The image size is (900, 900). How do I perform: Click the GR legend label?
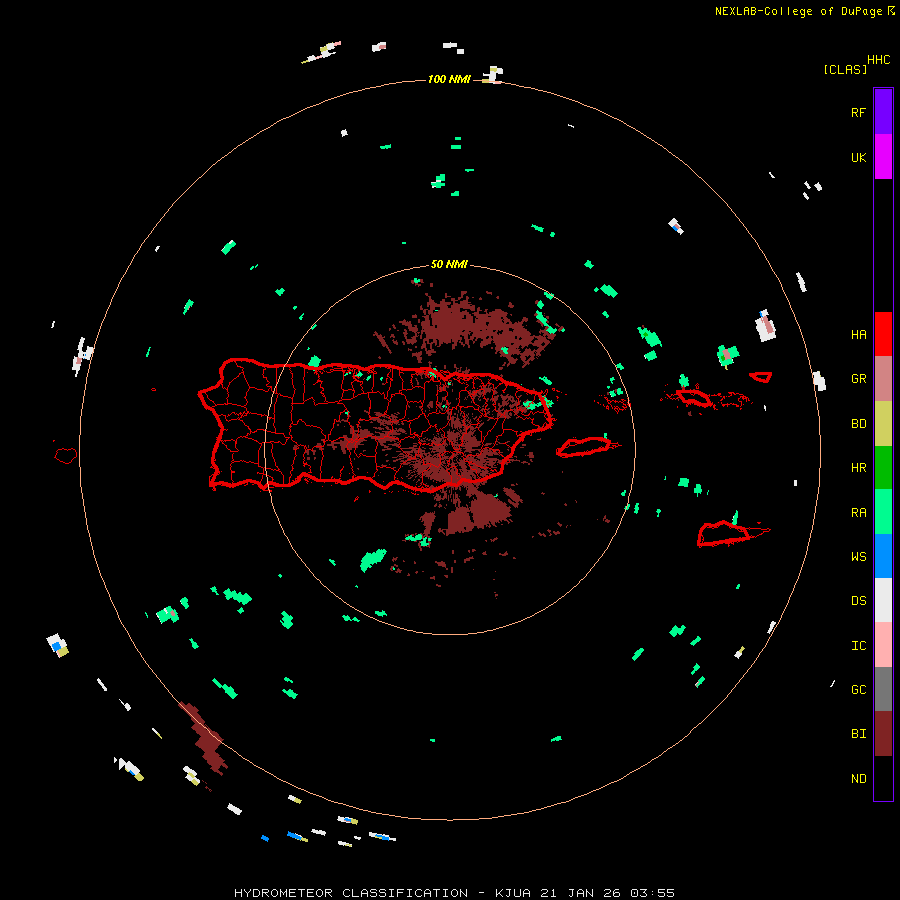click(858, 379)
